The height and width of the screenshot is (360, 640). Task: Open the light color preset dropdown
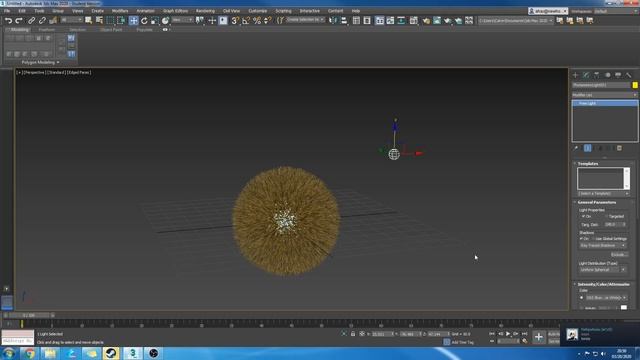click(x=606, y=298)
